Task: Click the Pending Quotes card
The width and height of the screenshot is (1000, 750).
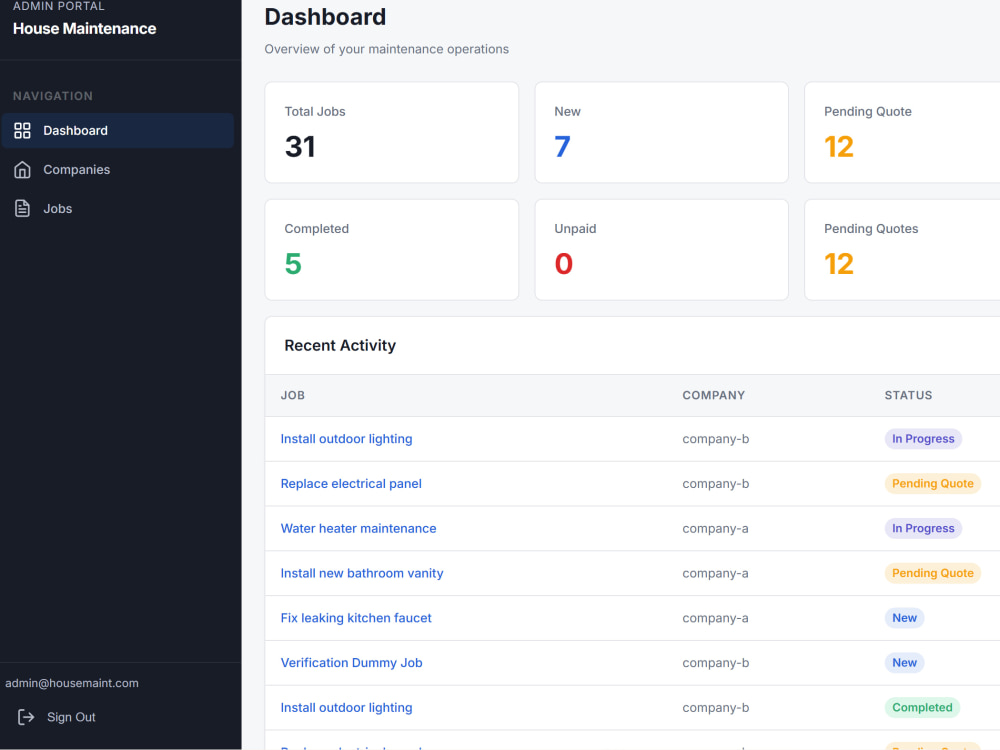Action: pos(902,249)
